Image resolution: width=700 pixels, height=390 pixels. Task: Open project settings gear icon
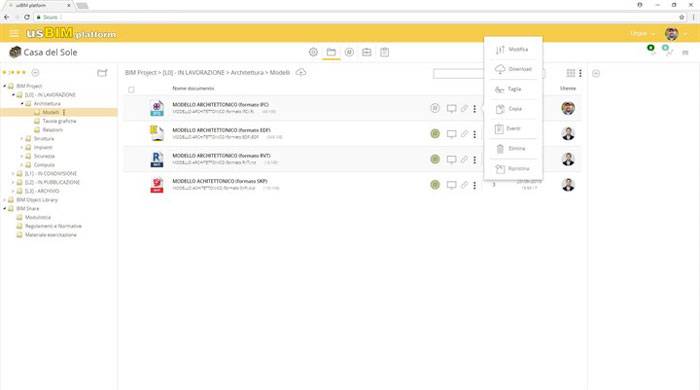pyautogui.click(x=313, y=52)
